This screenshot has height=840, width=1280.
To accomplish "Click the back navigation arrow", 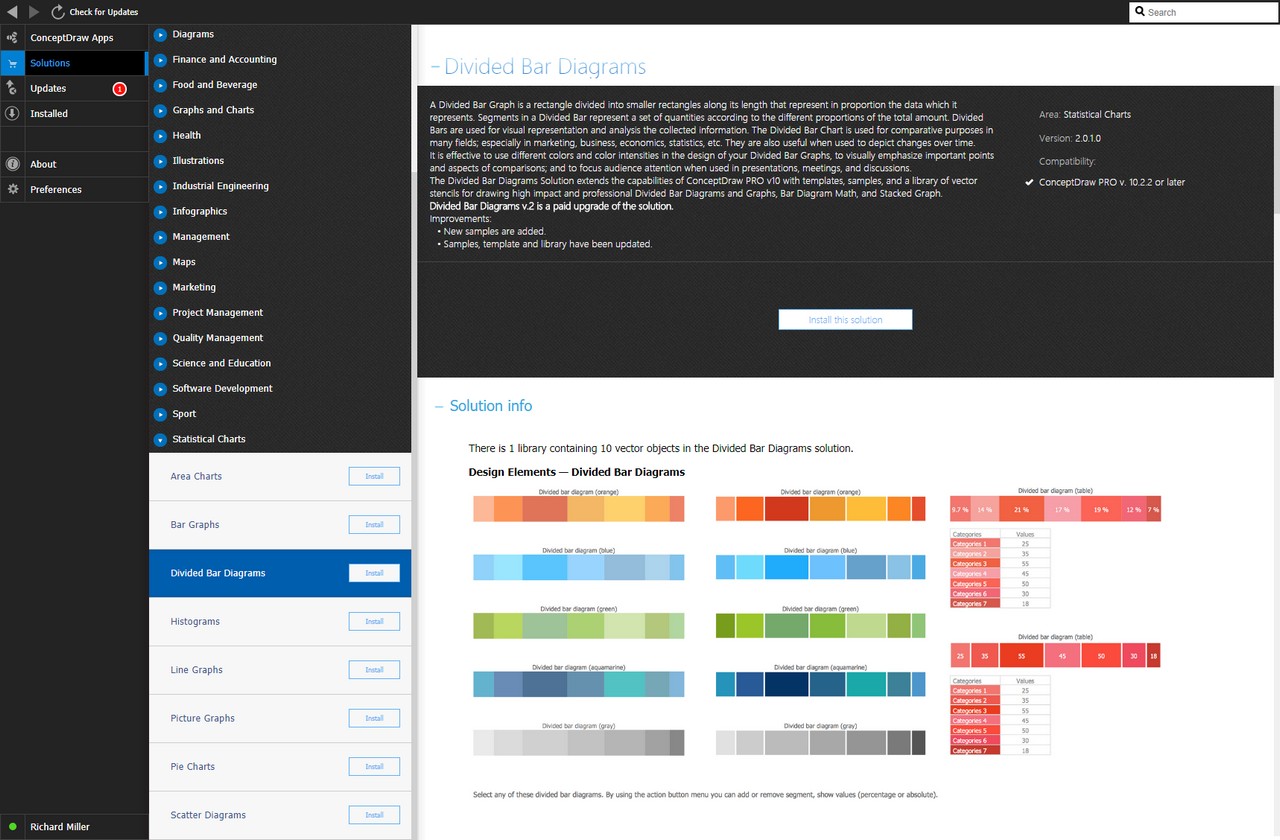I will click(12, 12).
